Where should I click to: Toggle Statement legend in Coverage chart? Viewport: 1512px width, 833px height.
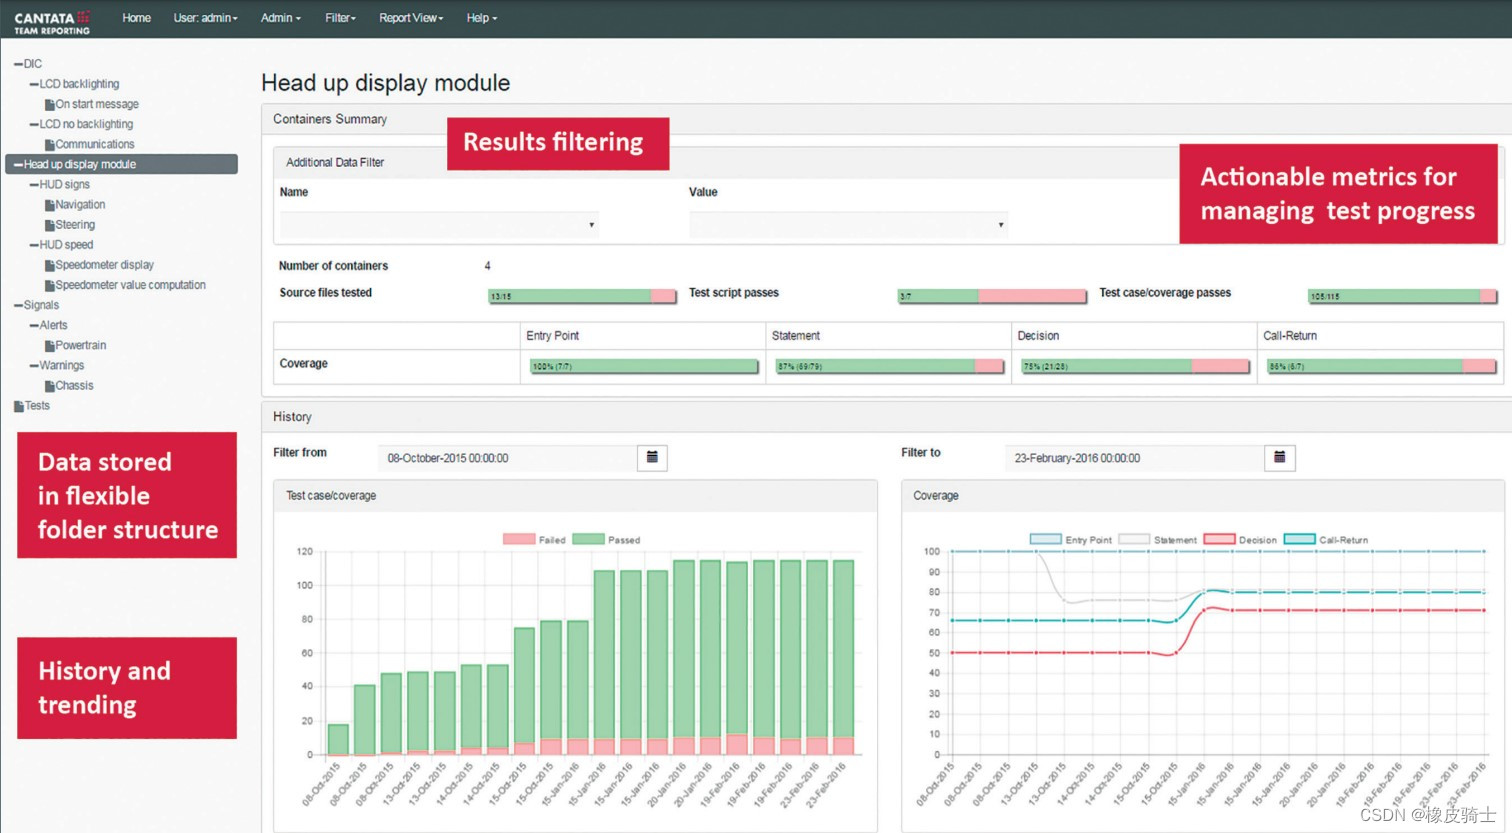pos(1134,539)
